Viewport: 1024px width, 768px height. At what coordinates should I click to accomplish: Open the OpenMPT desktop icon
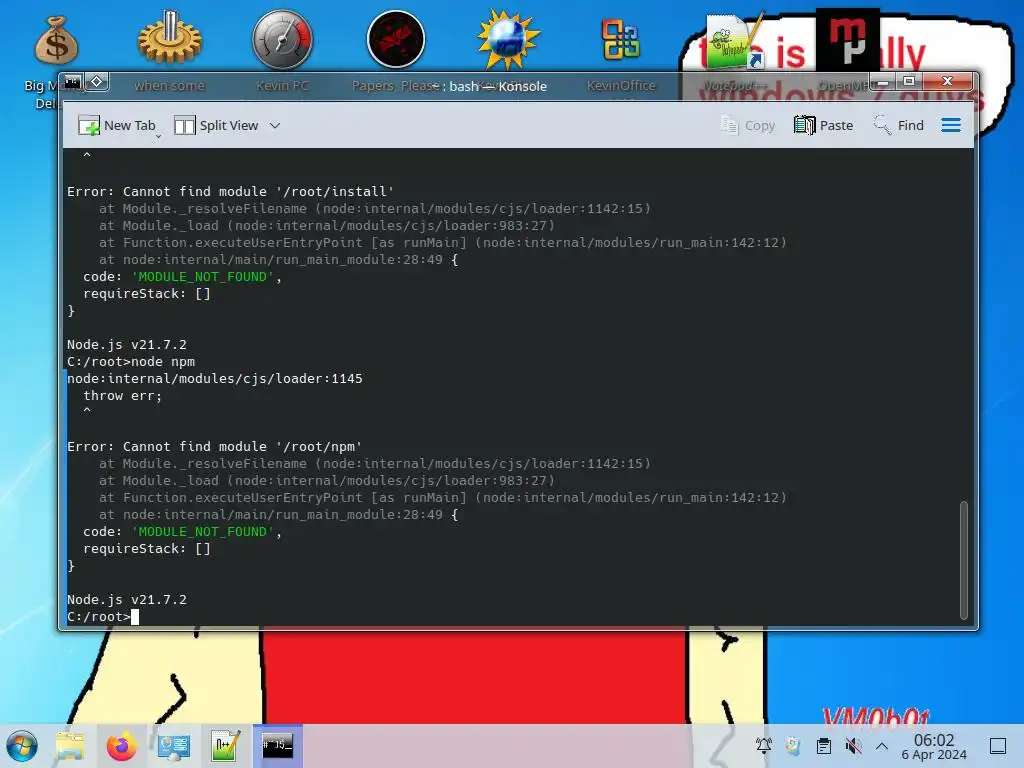click(x=847, y=39)
